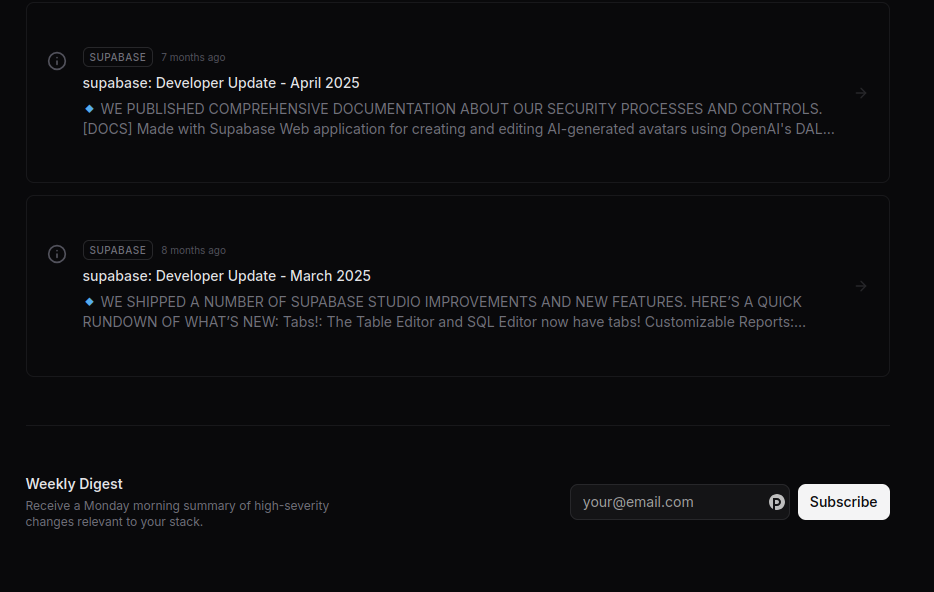Click the info icon beside April 2025 update
The image size is (934, 592).
[x=57, y=61]
